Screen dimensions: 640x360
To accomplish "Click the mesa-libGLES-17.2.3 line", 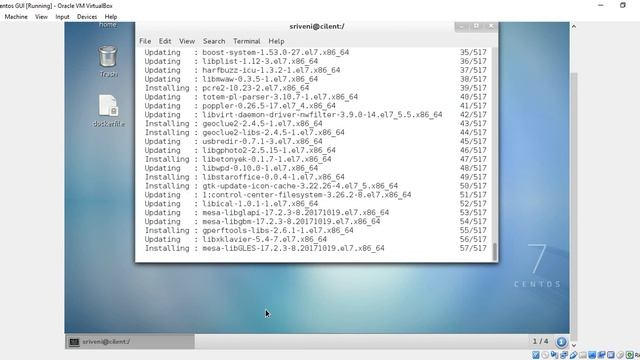I will pos(316,248).
